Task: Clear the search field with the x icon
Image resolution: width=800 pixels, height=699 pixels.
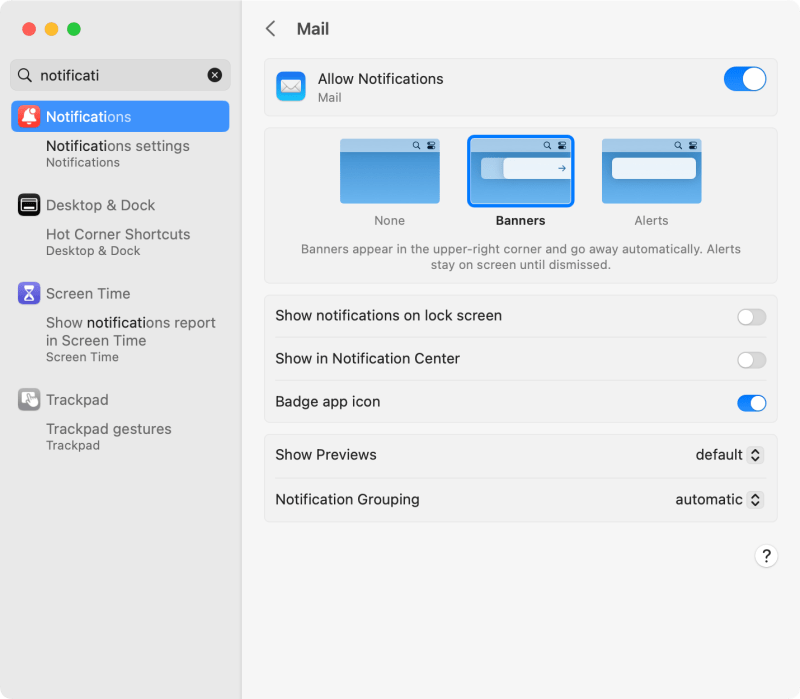Action: (215, 75)
